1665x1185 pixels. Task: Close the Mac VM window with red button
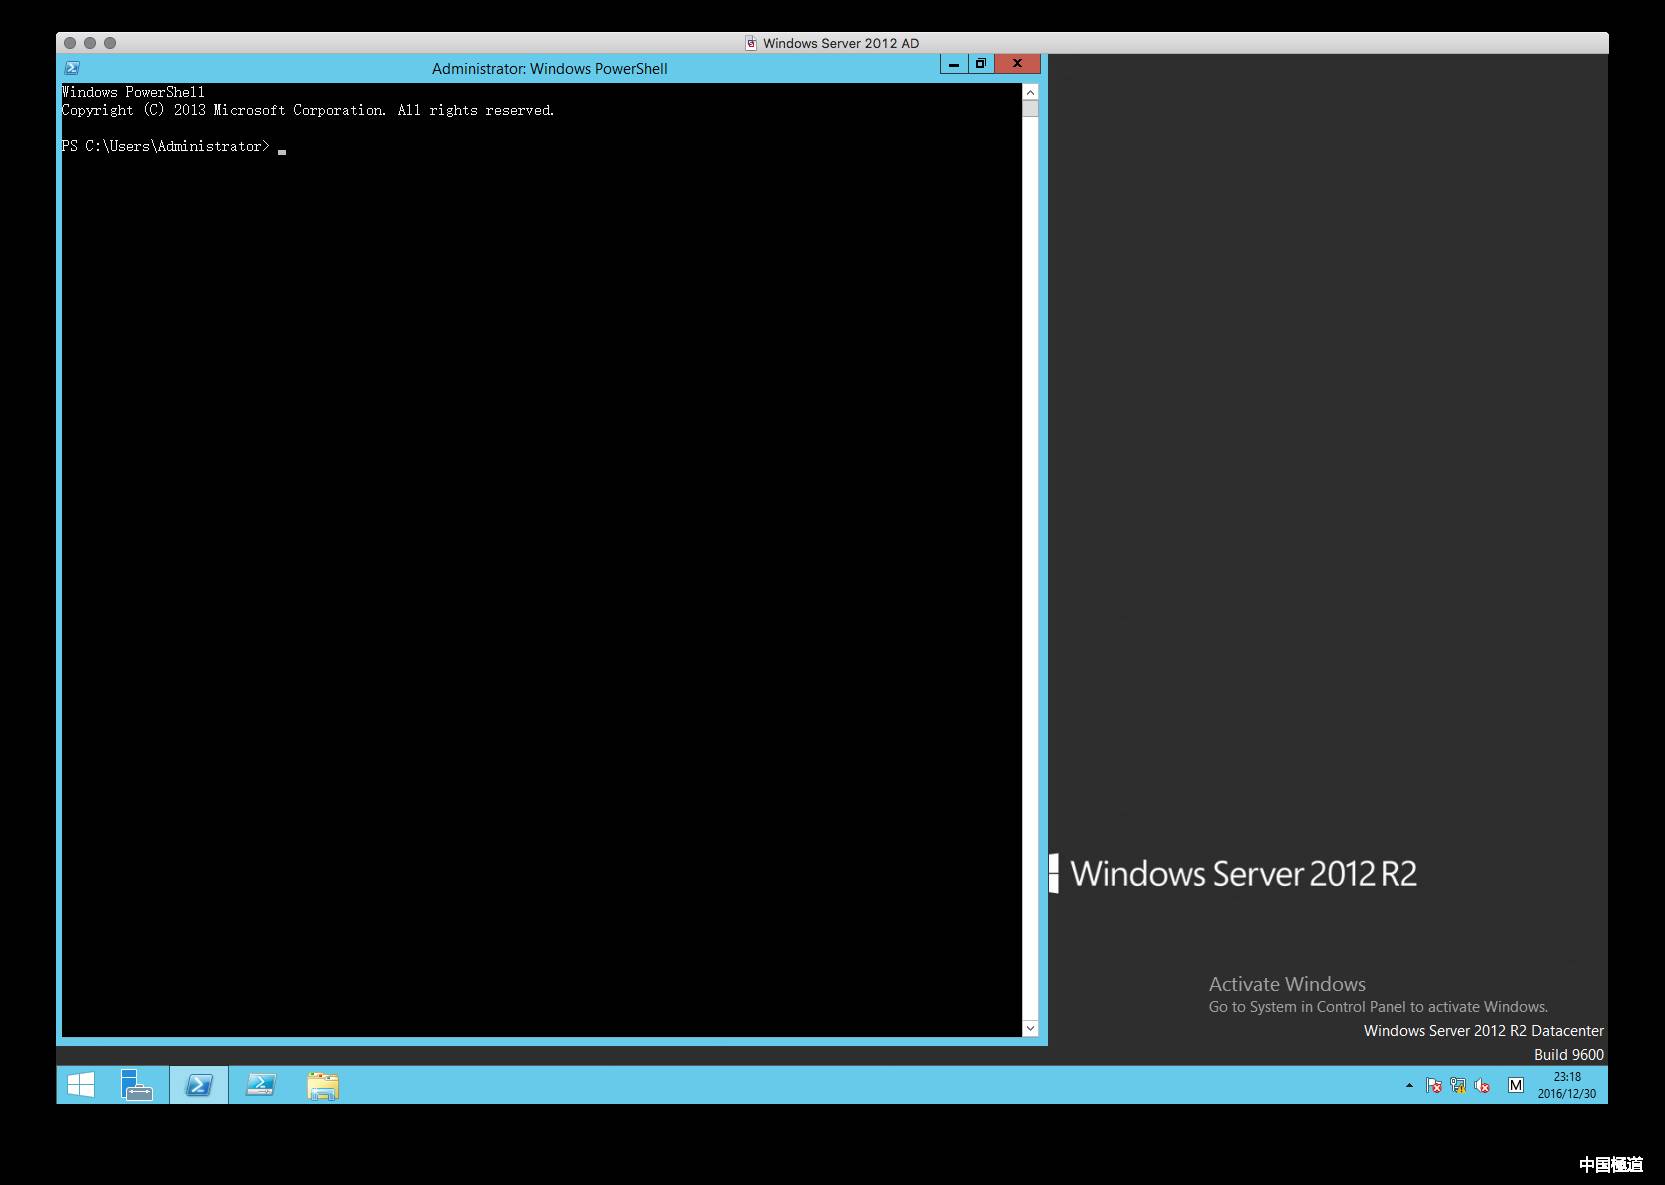(69, 43)
